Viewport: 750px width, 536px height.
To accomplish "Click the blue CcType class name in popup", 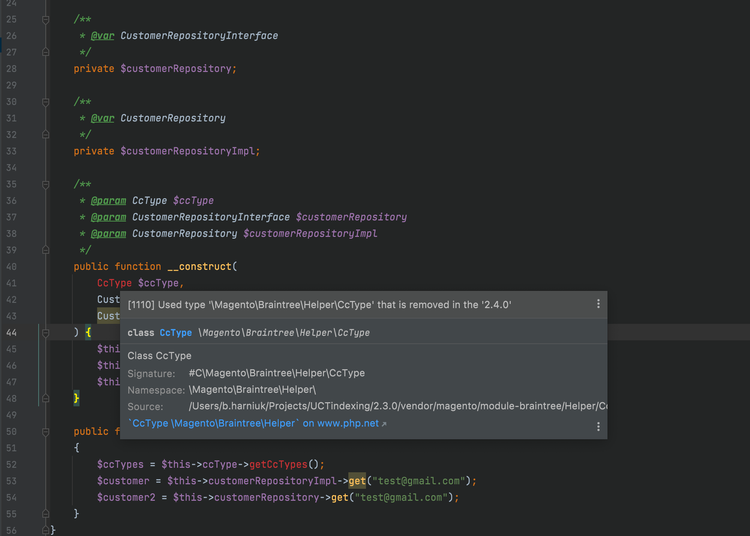I will (175, 332).
